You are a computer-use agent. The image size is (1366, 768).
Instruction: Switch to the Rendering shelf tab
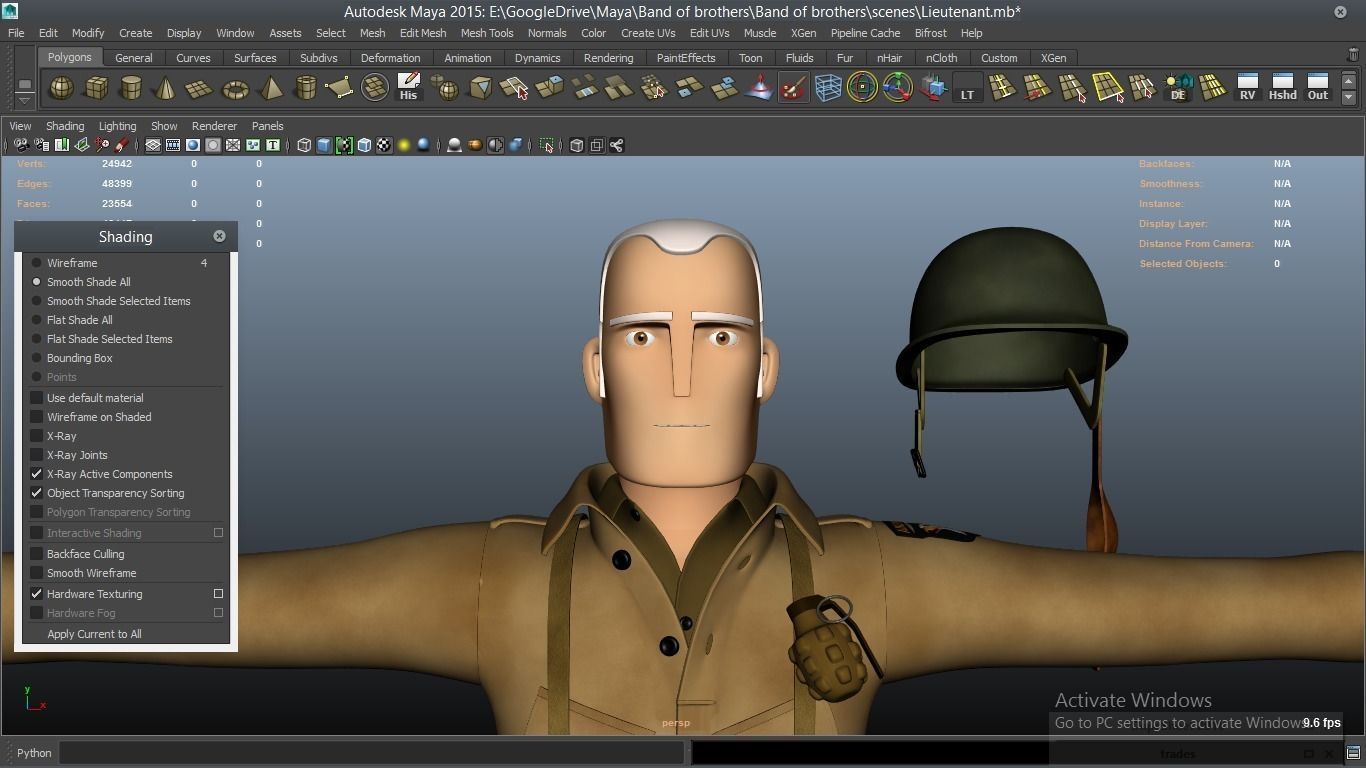pyautogui.click(x=608, y=58)
